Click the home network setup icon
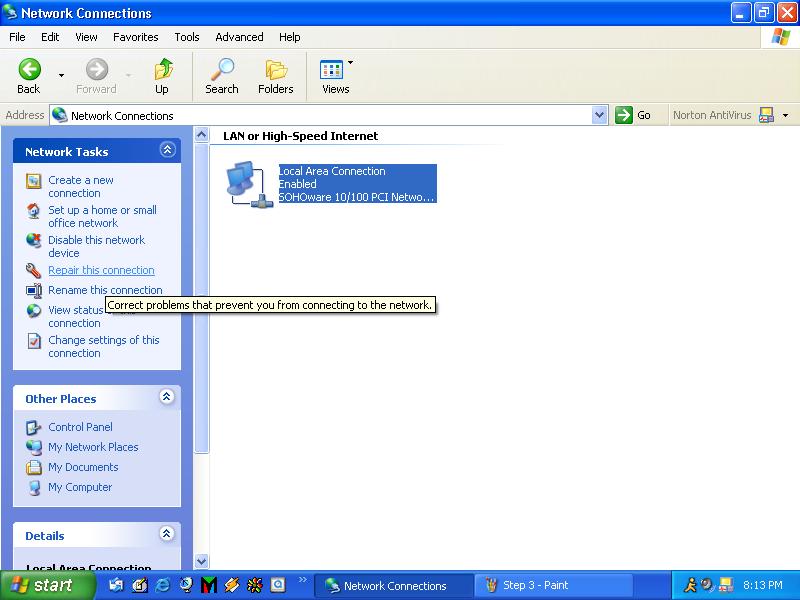 tap(34, 211)
